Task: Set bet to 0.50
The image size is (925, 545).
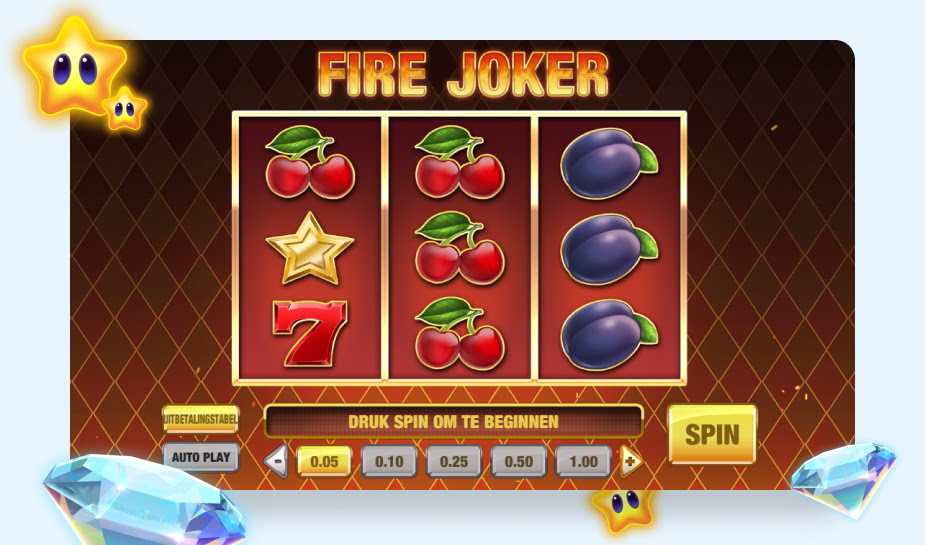Action: click(519, 461)
